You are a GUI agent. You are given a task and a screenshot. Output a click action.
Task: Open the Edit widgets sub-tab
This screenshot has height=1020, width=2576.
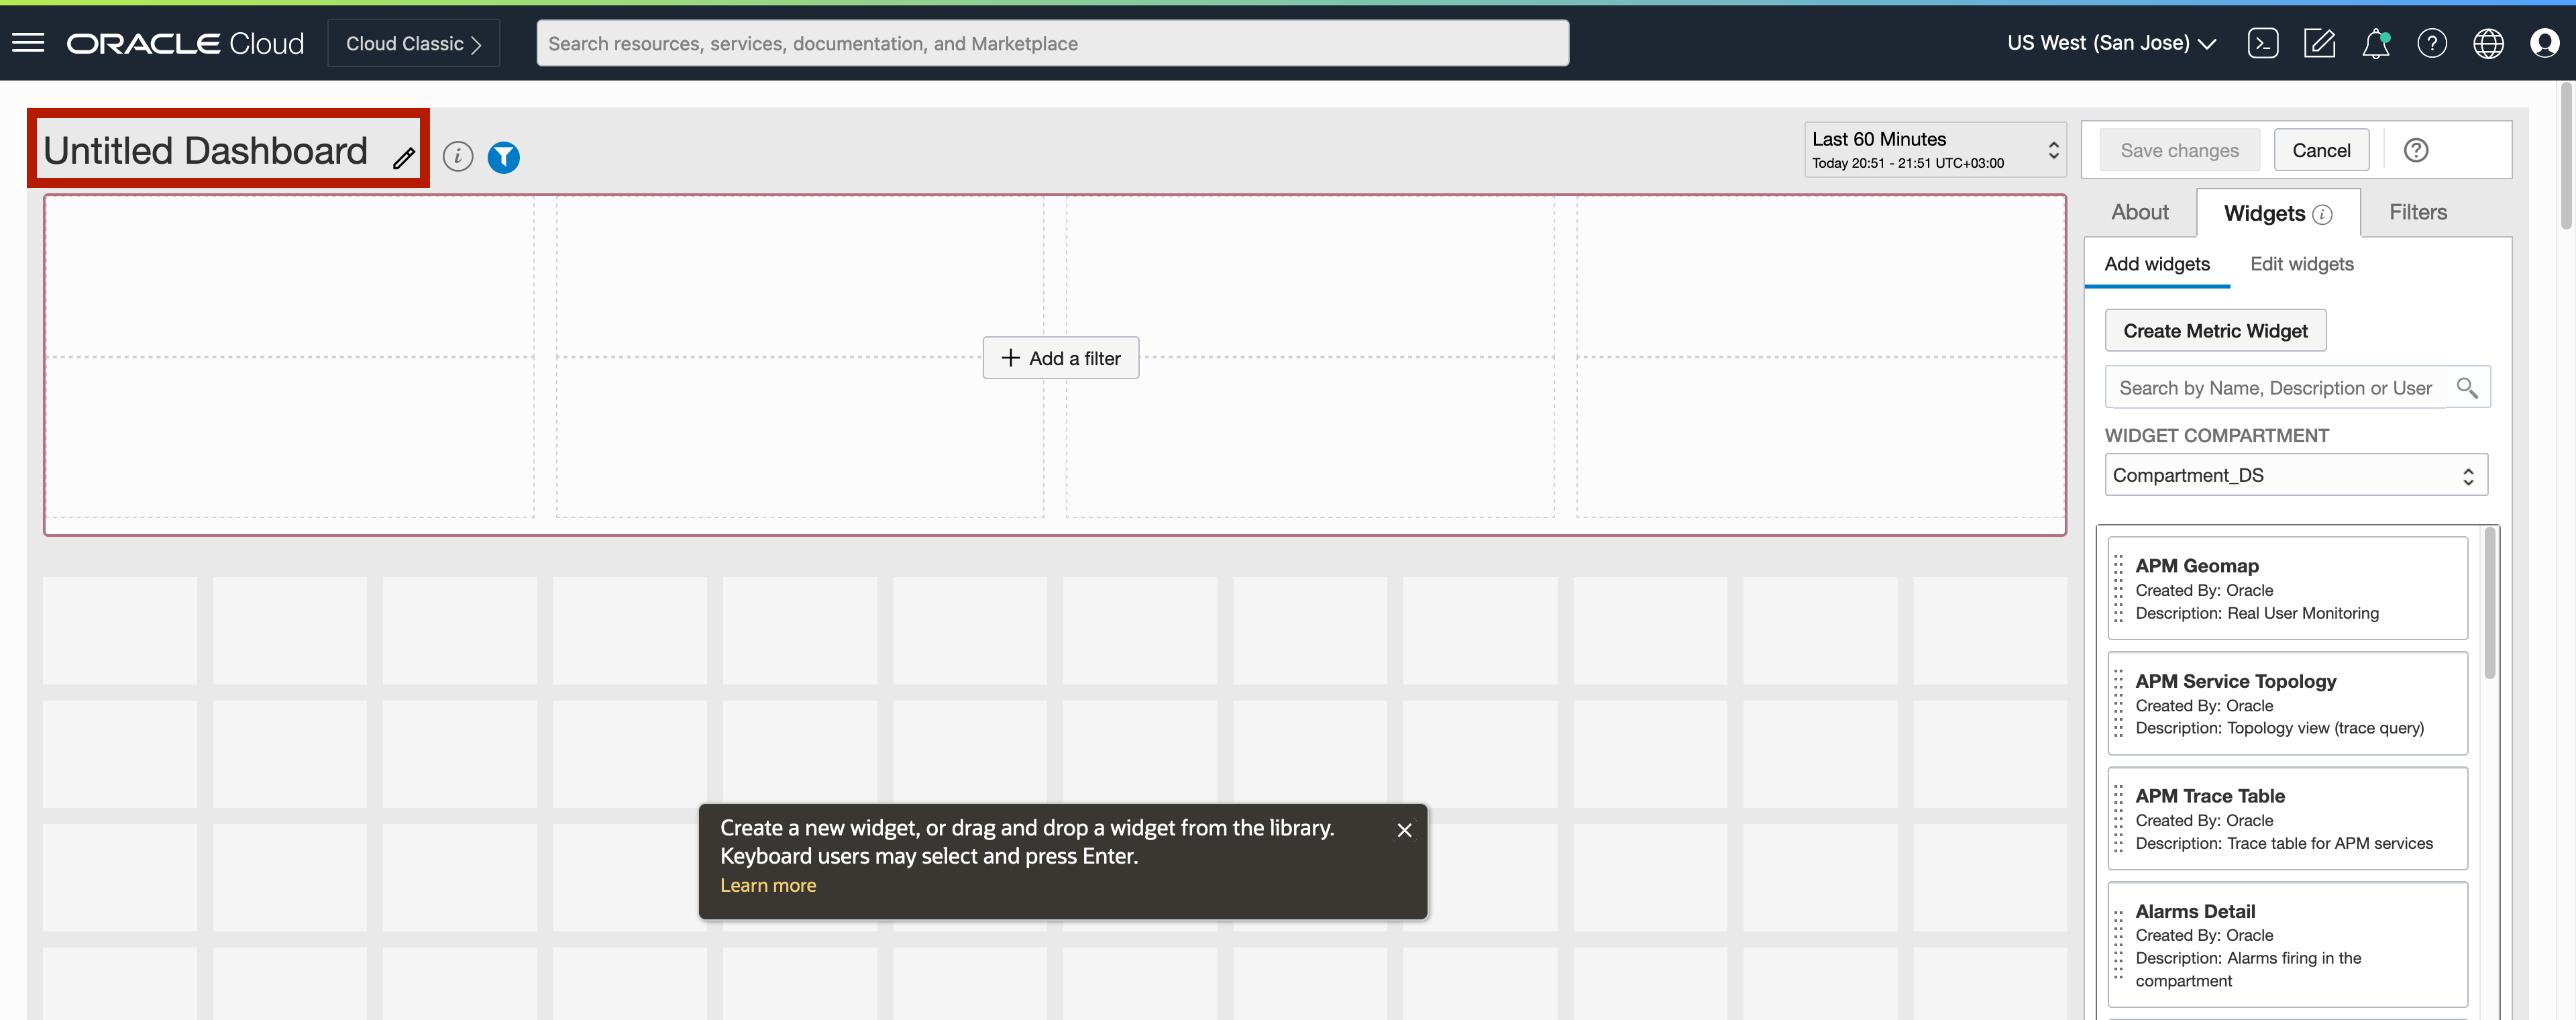coord(2301,264)
